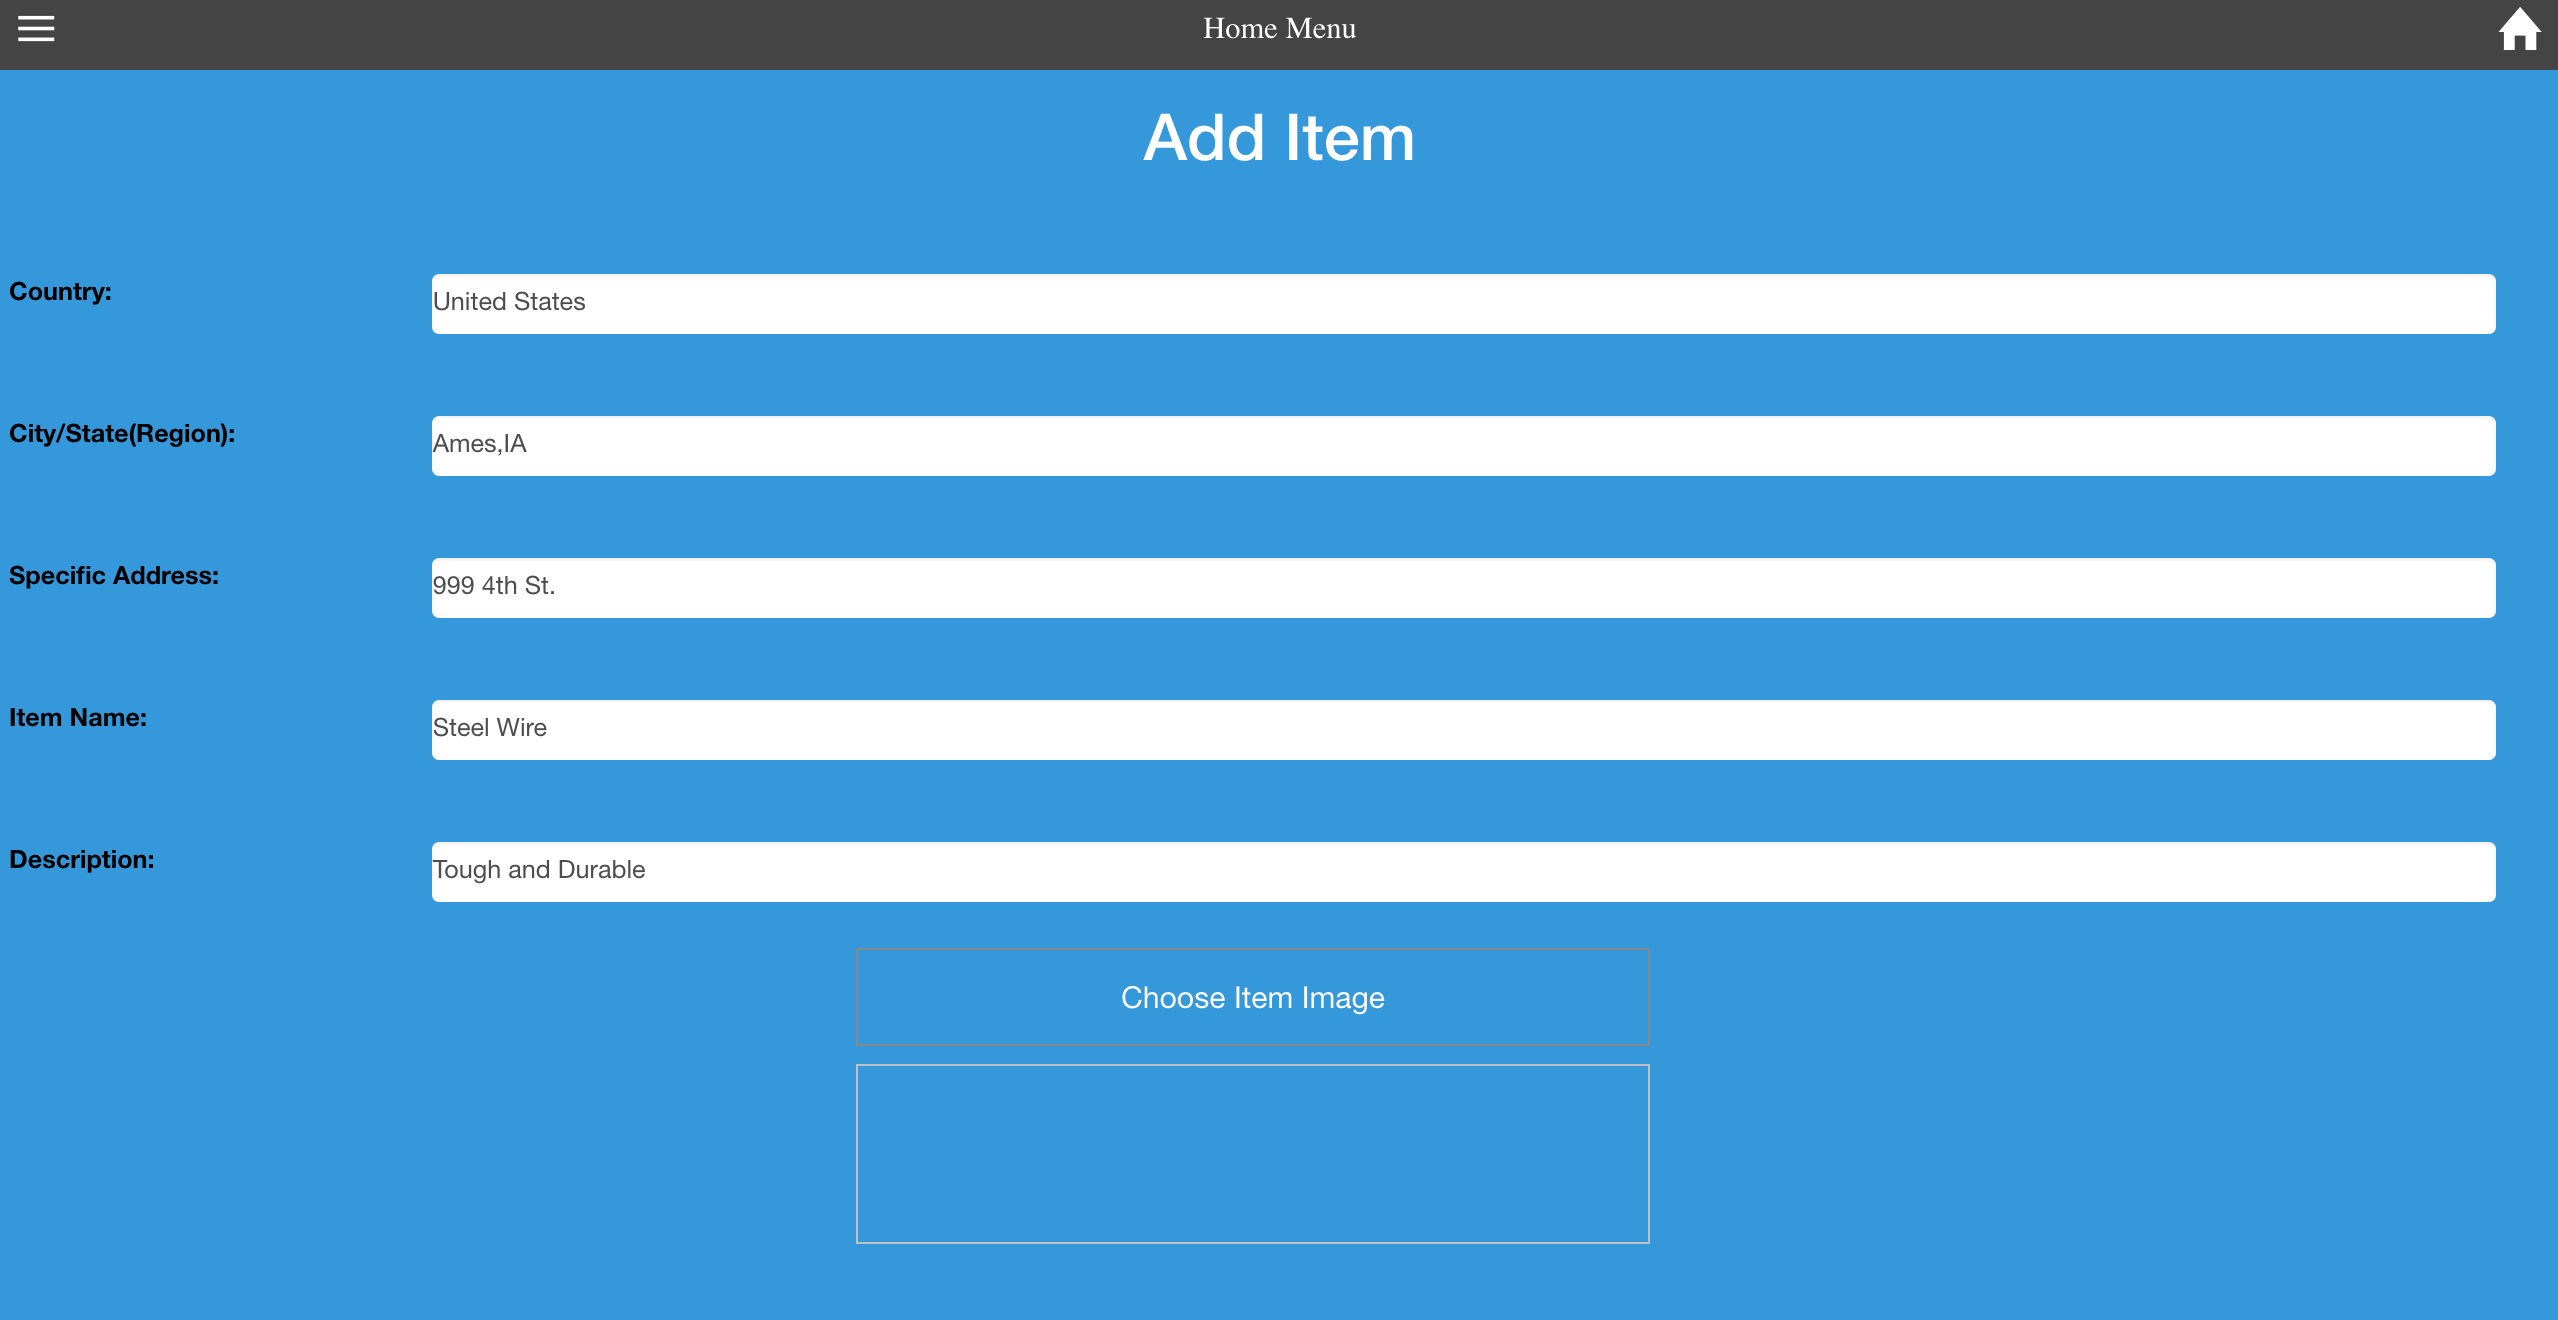Screen dimensions: 2558x1320
Task: Focus the Item Name input field
Action: (x=1463, y=729)
